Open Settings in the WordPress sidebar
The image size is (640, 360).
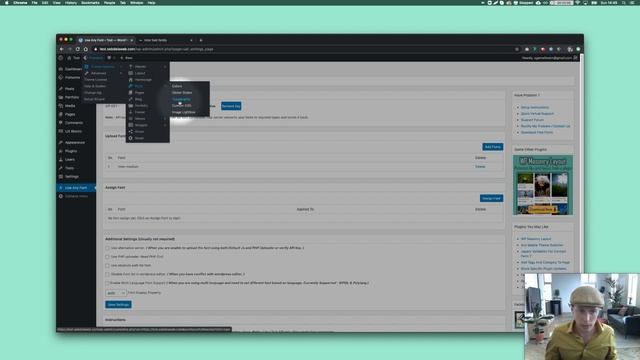click(x=71, y=176)
